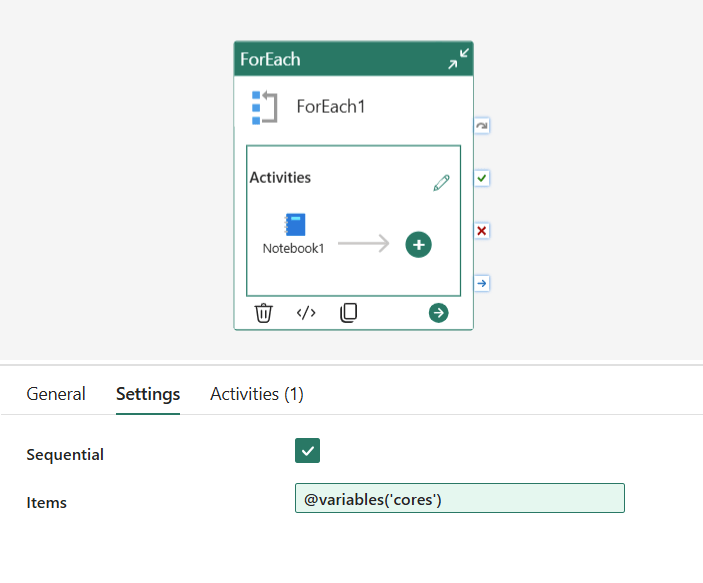
Task: Delete the ForEach activity with trash icon
Action: (x=263, y=313)
